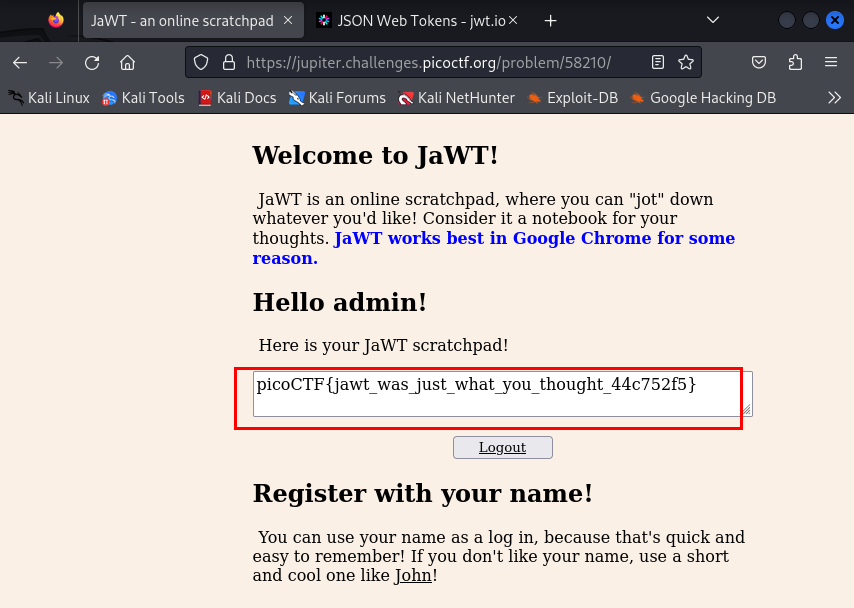Click the Hello admin! heading
The width and height of the screenshot is (854, 608).
click(x=339, y=302)
